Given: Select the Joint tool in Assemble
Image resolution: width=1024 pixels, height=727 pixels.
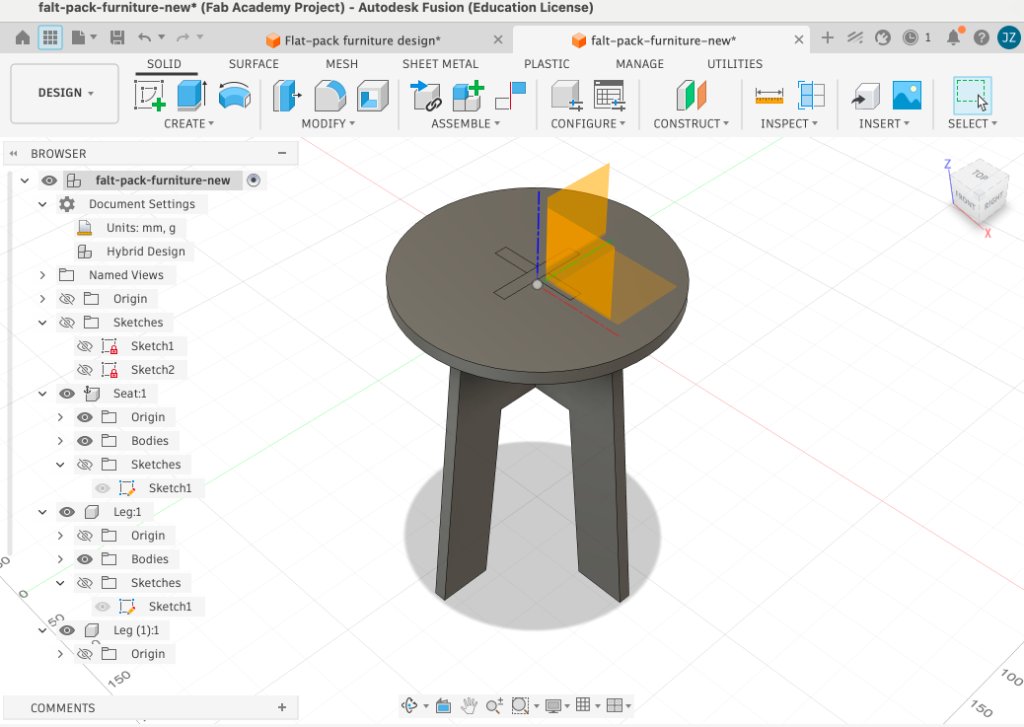Looking at the screenshot, I should point(426,95).
